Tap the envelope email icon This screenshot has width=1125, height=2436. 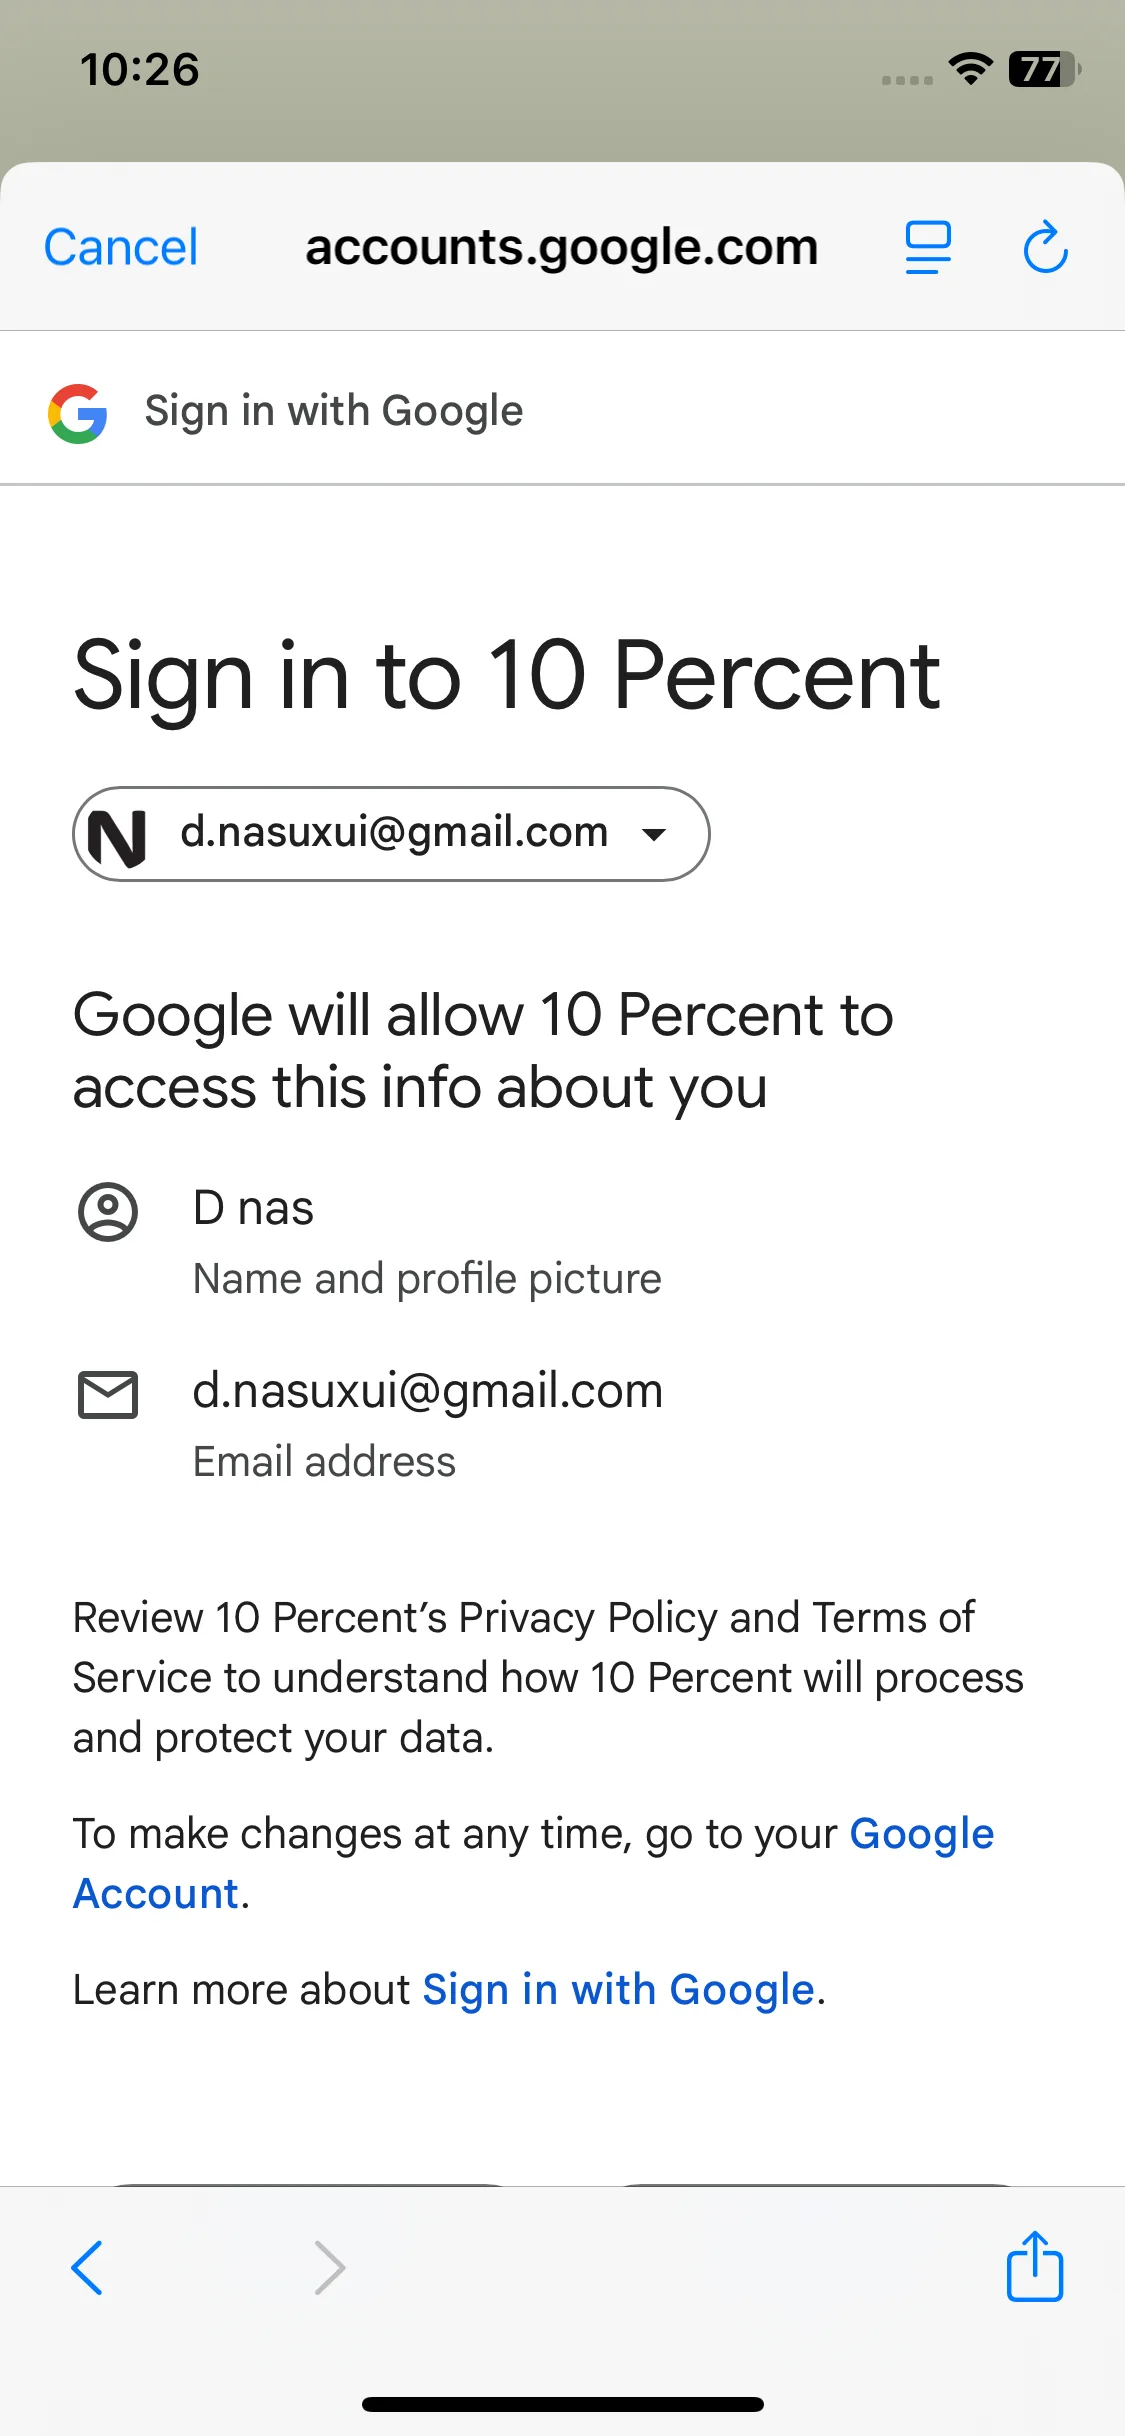pos(108,1394)
